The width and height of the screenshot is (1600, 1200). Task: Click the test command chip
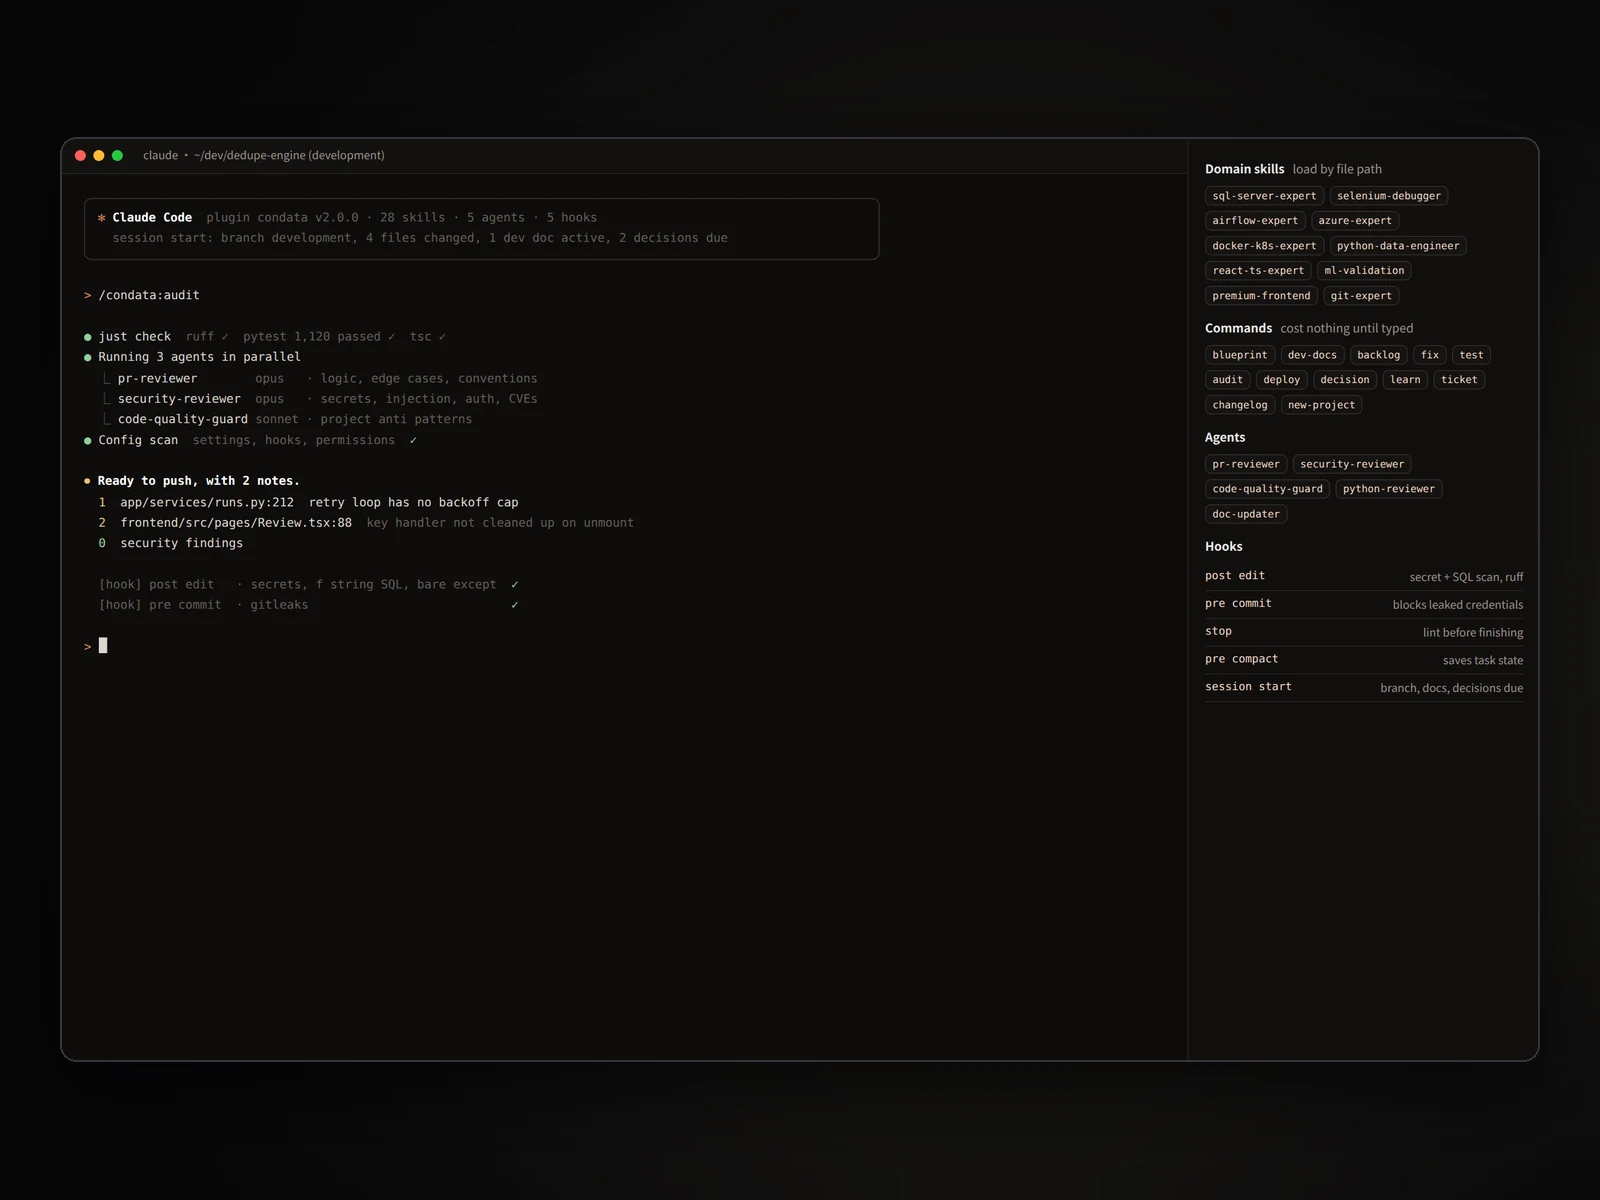(1471, 355)
